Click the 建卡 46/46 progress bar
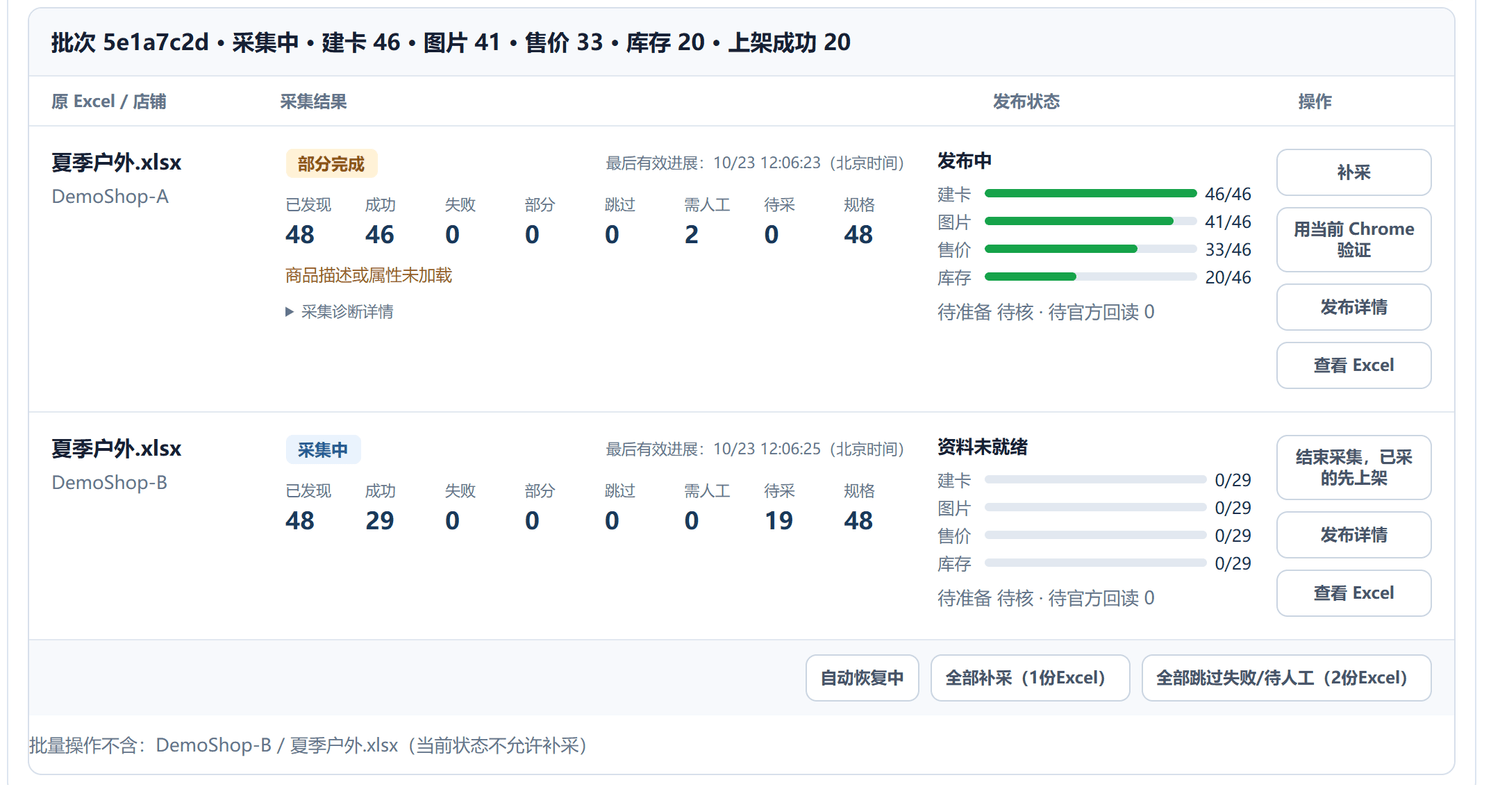Viewport: 1500px width, 785px height. pos(1091,194)
